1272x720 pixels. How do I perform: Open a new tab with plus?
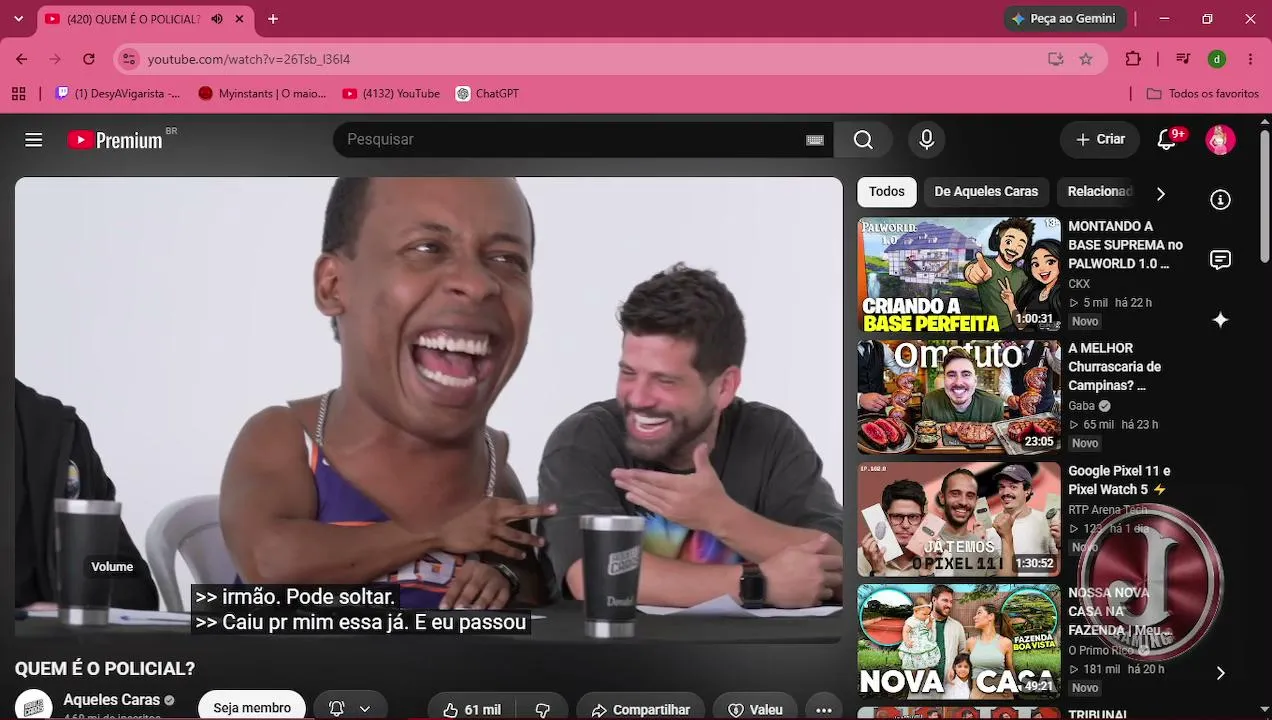click(273, 19)
